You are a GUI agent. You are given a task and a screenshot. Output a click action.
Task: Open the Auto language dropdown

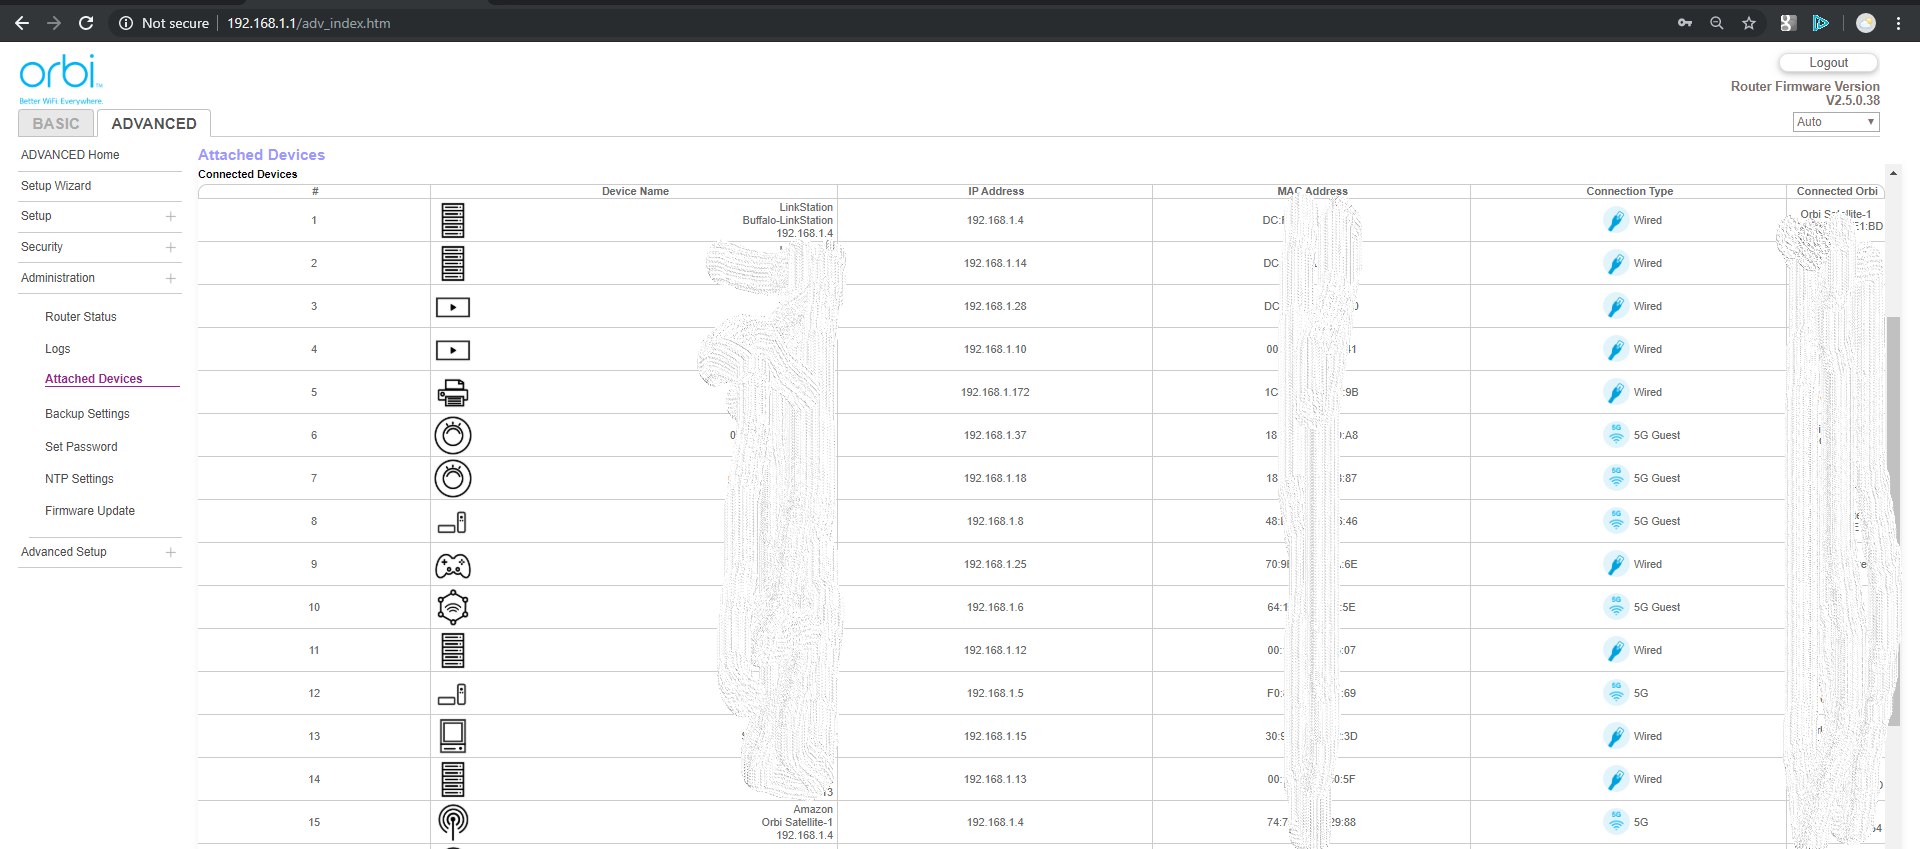[1835, 122]
